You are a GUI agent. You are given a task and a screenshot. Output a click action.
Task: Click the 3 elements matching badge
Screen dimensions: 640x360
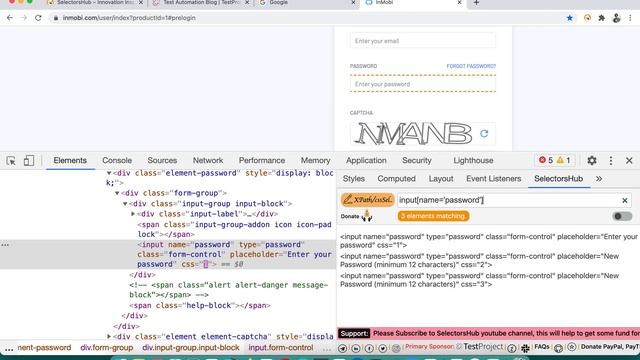(433, 216)
